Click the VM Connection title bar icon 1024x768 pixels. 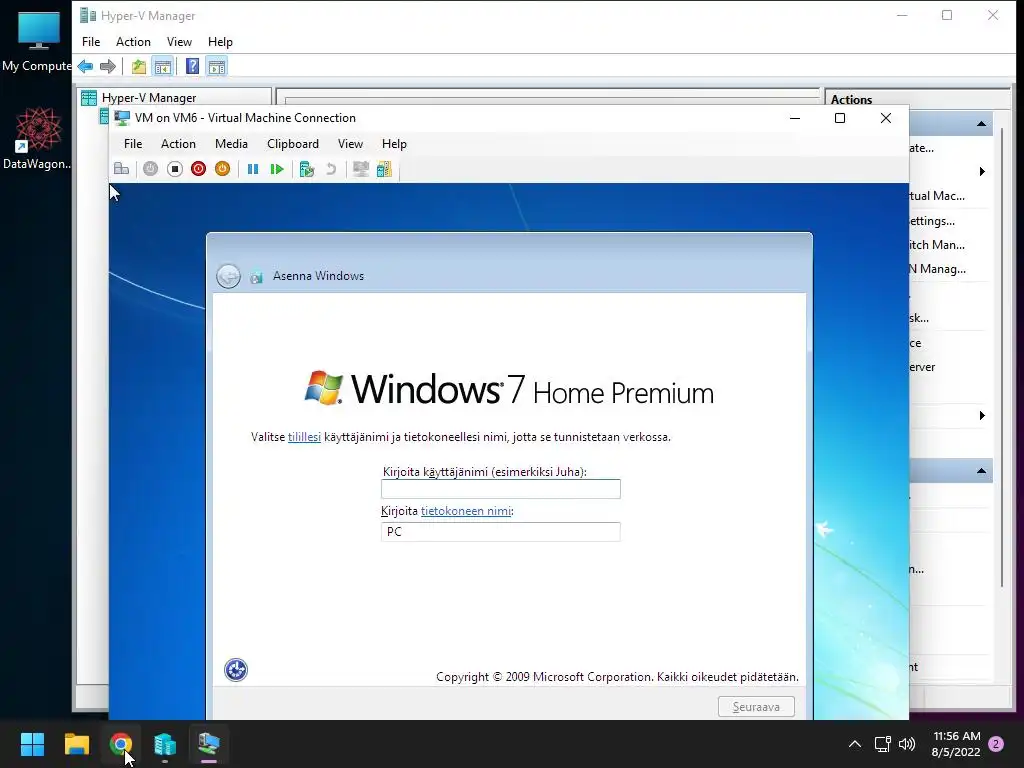[x=122, y=118]
